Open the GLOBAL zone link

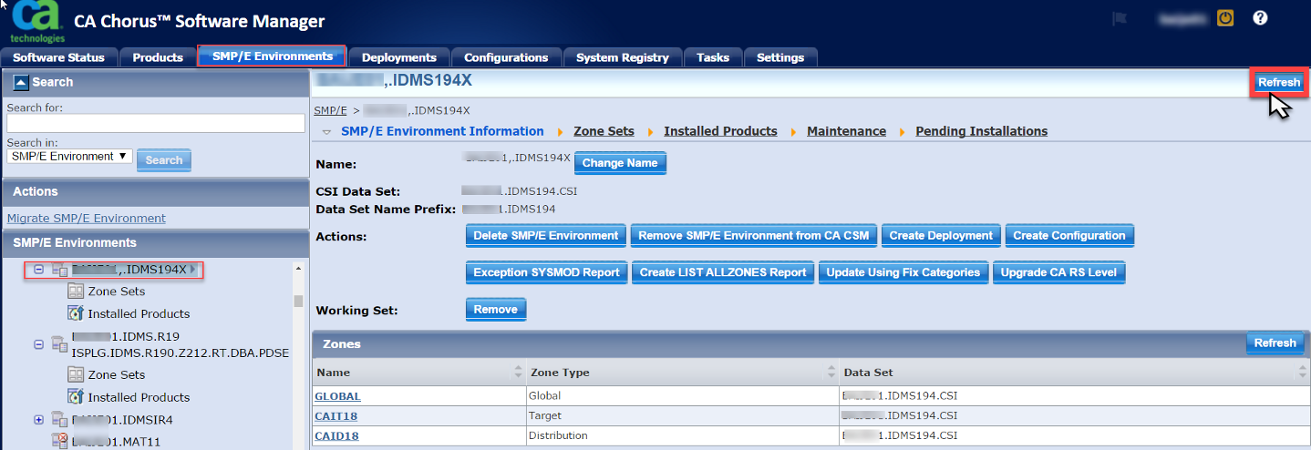pos(337,396)
